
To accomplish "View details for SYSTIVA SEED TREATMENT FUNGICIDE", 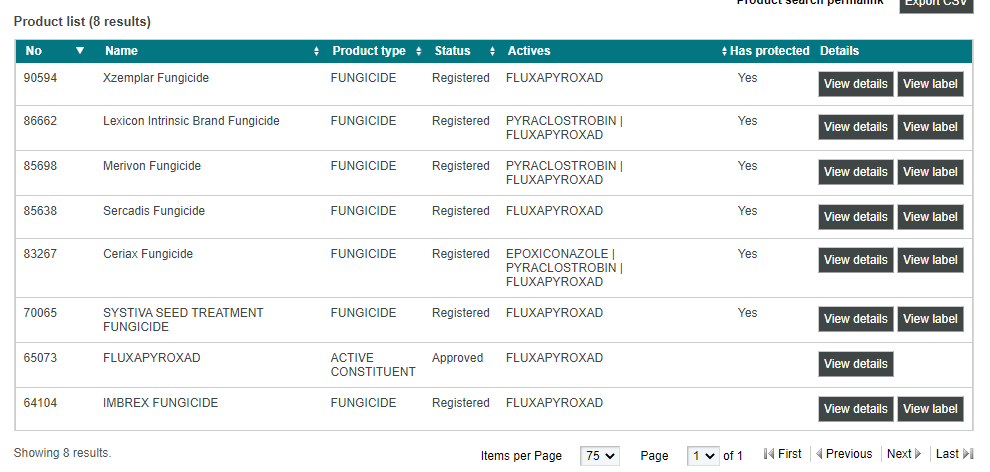I will [855, 319].
